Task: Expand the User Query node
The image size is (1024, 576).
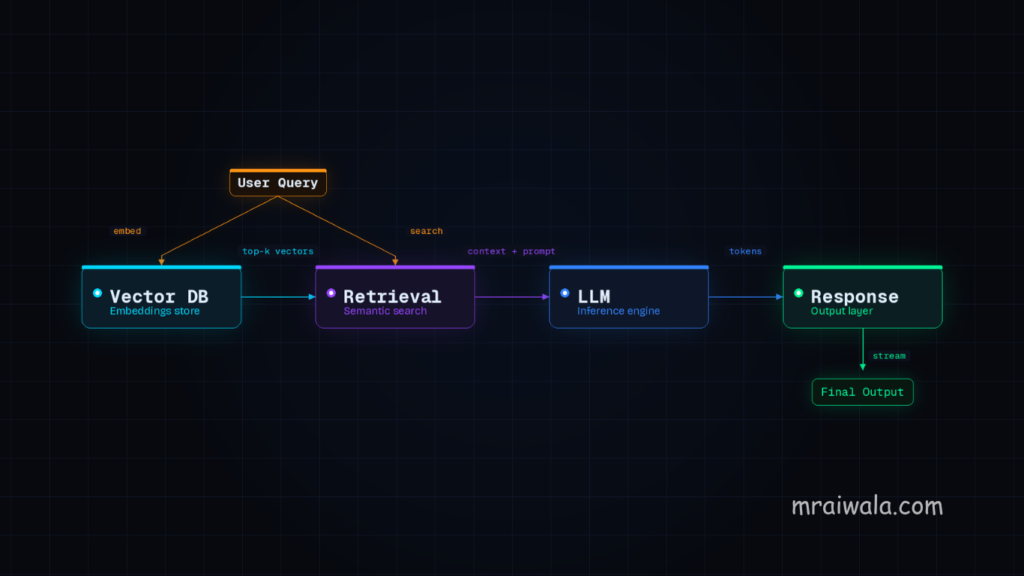Action: pos(278,183)
